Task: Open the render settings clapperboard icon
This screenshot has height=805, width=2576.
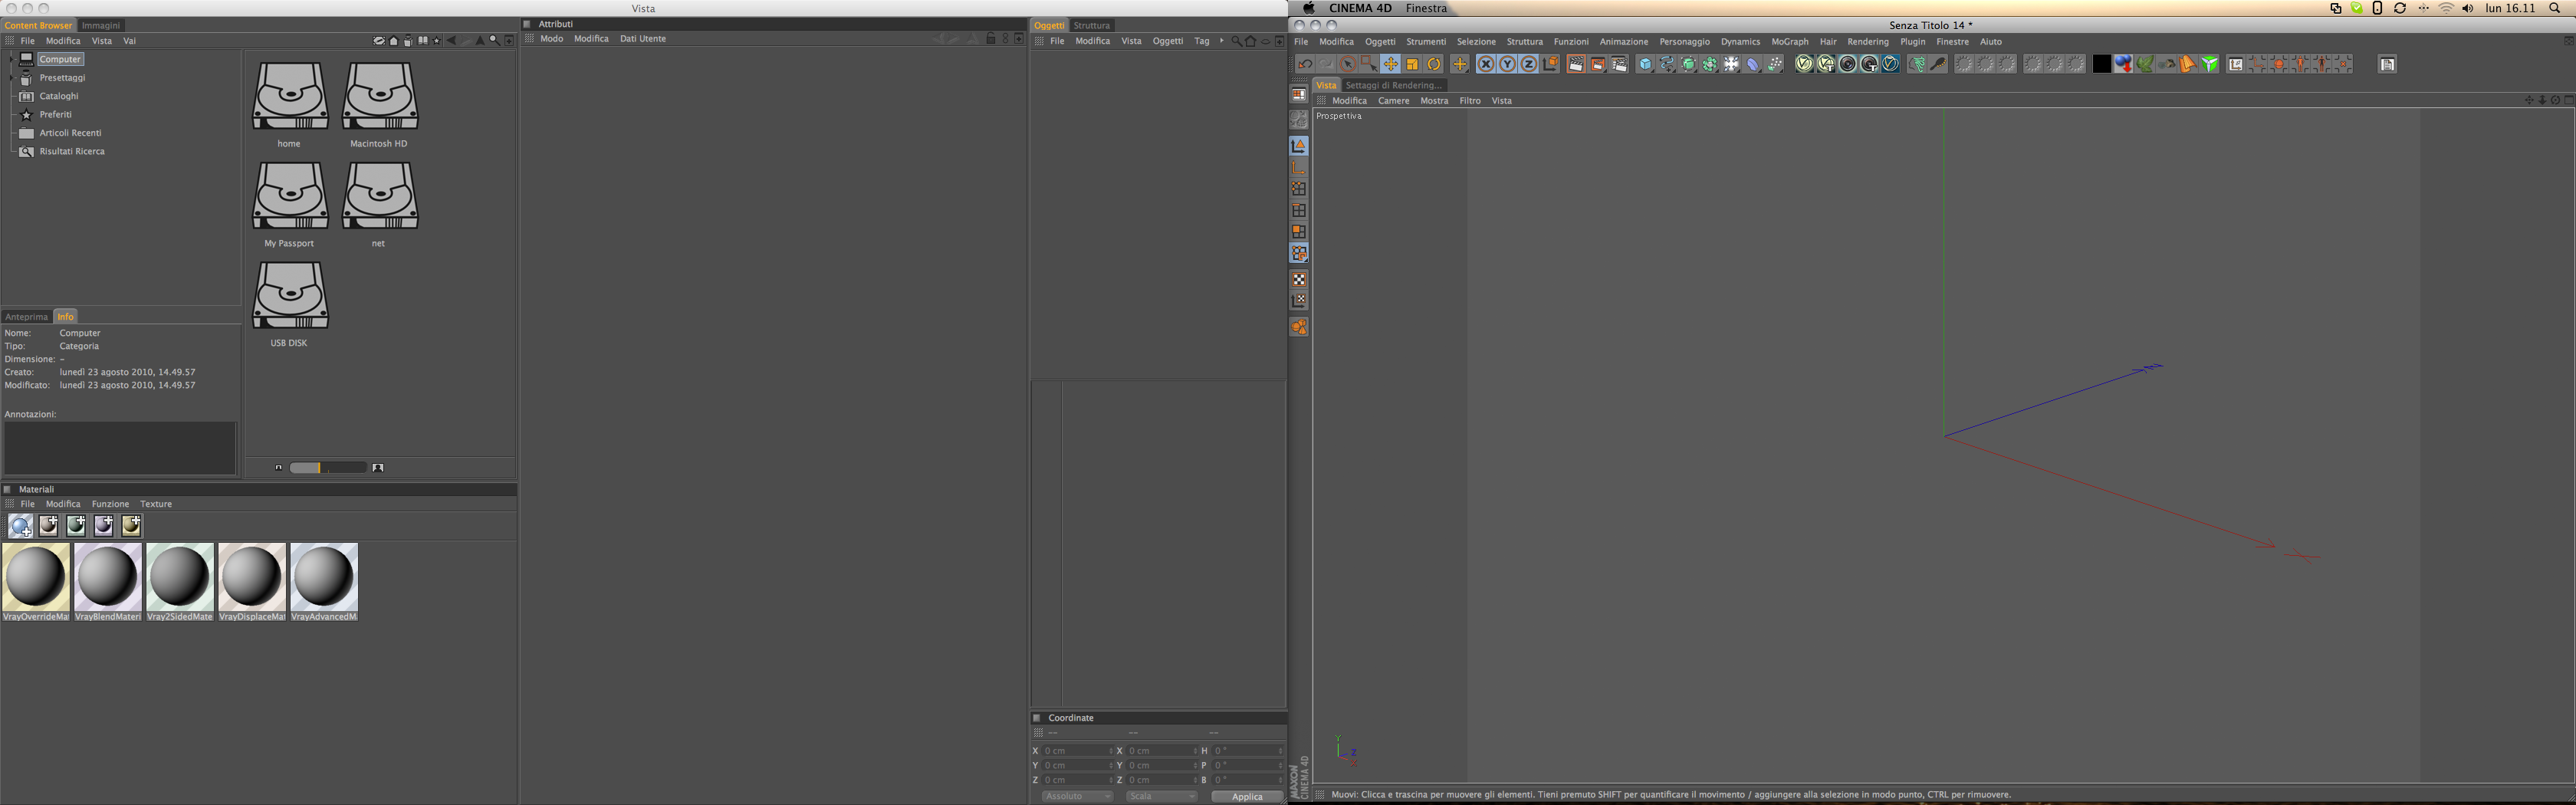Action: pos(1619,64)
